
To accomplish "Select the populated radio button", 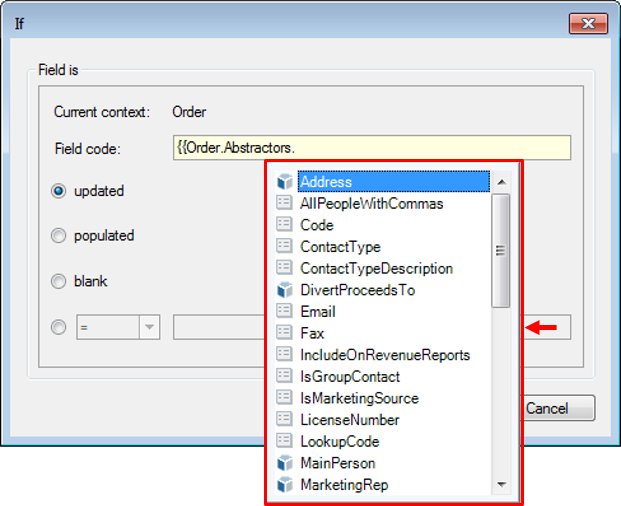I will (x=58, y=236).
